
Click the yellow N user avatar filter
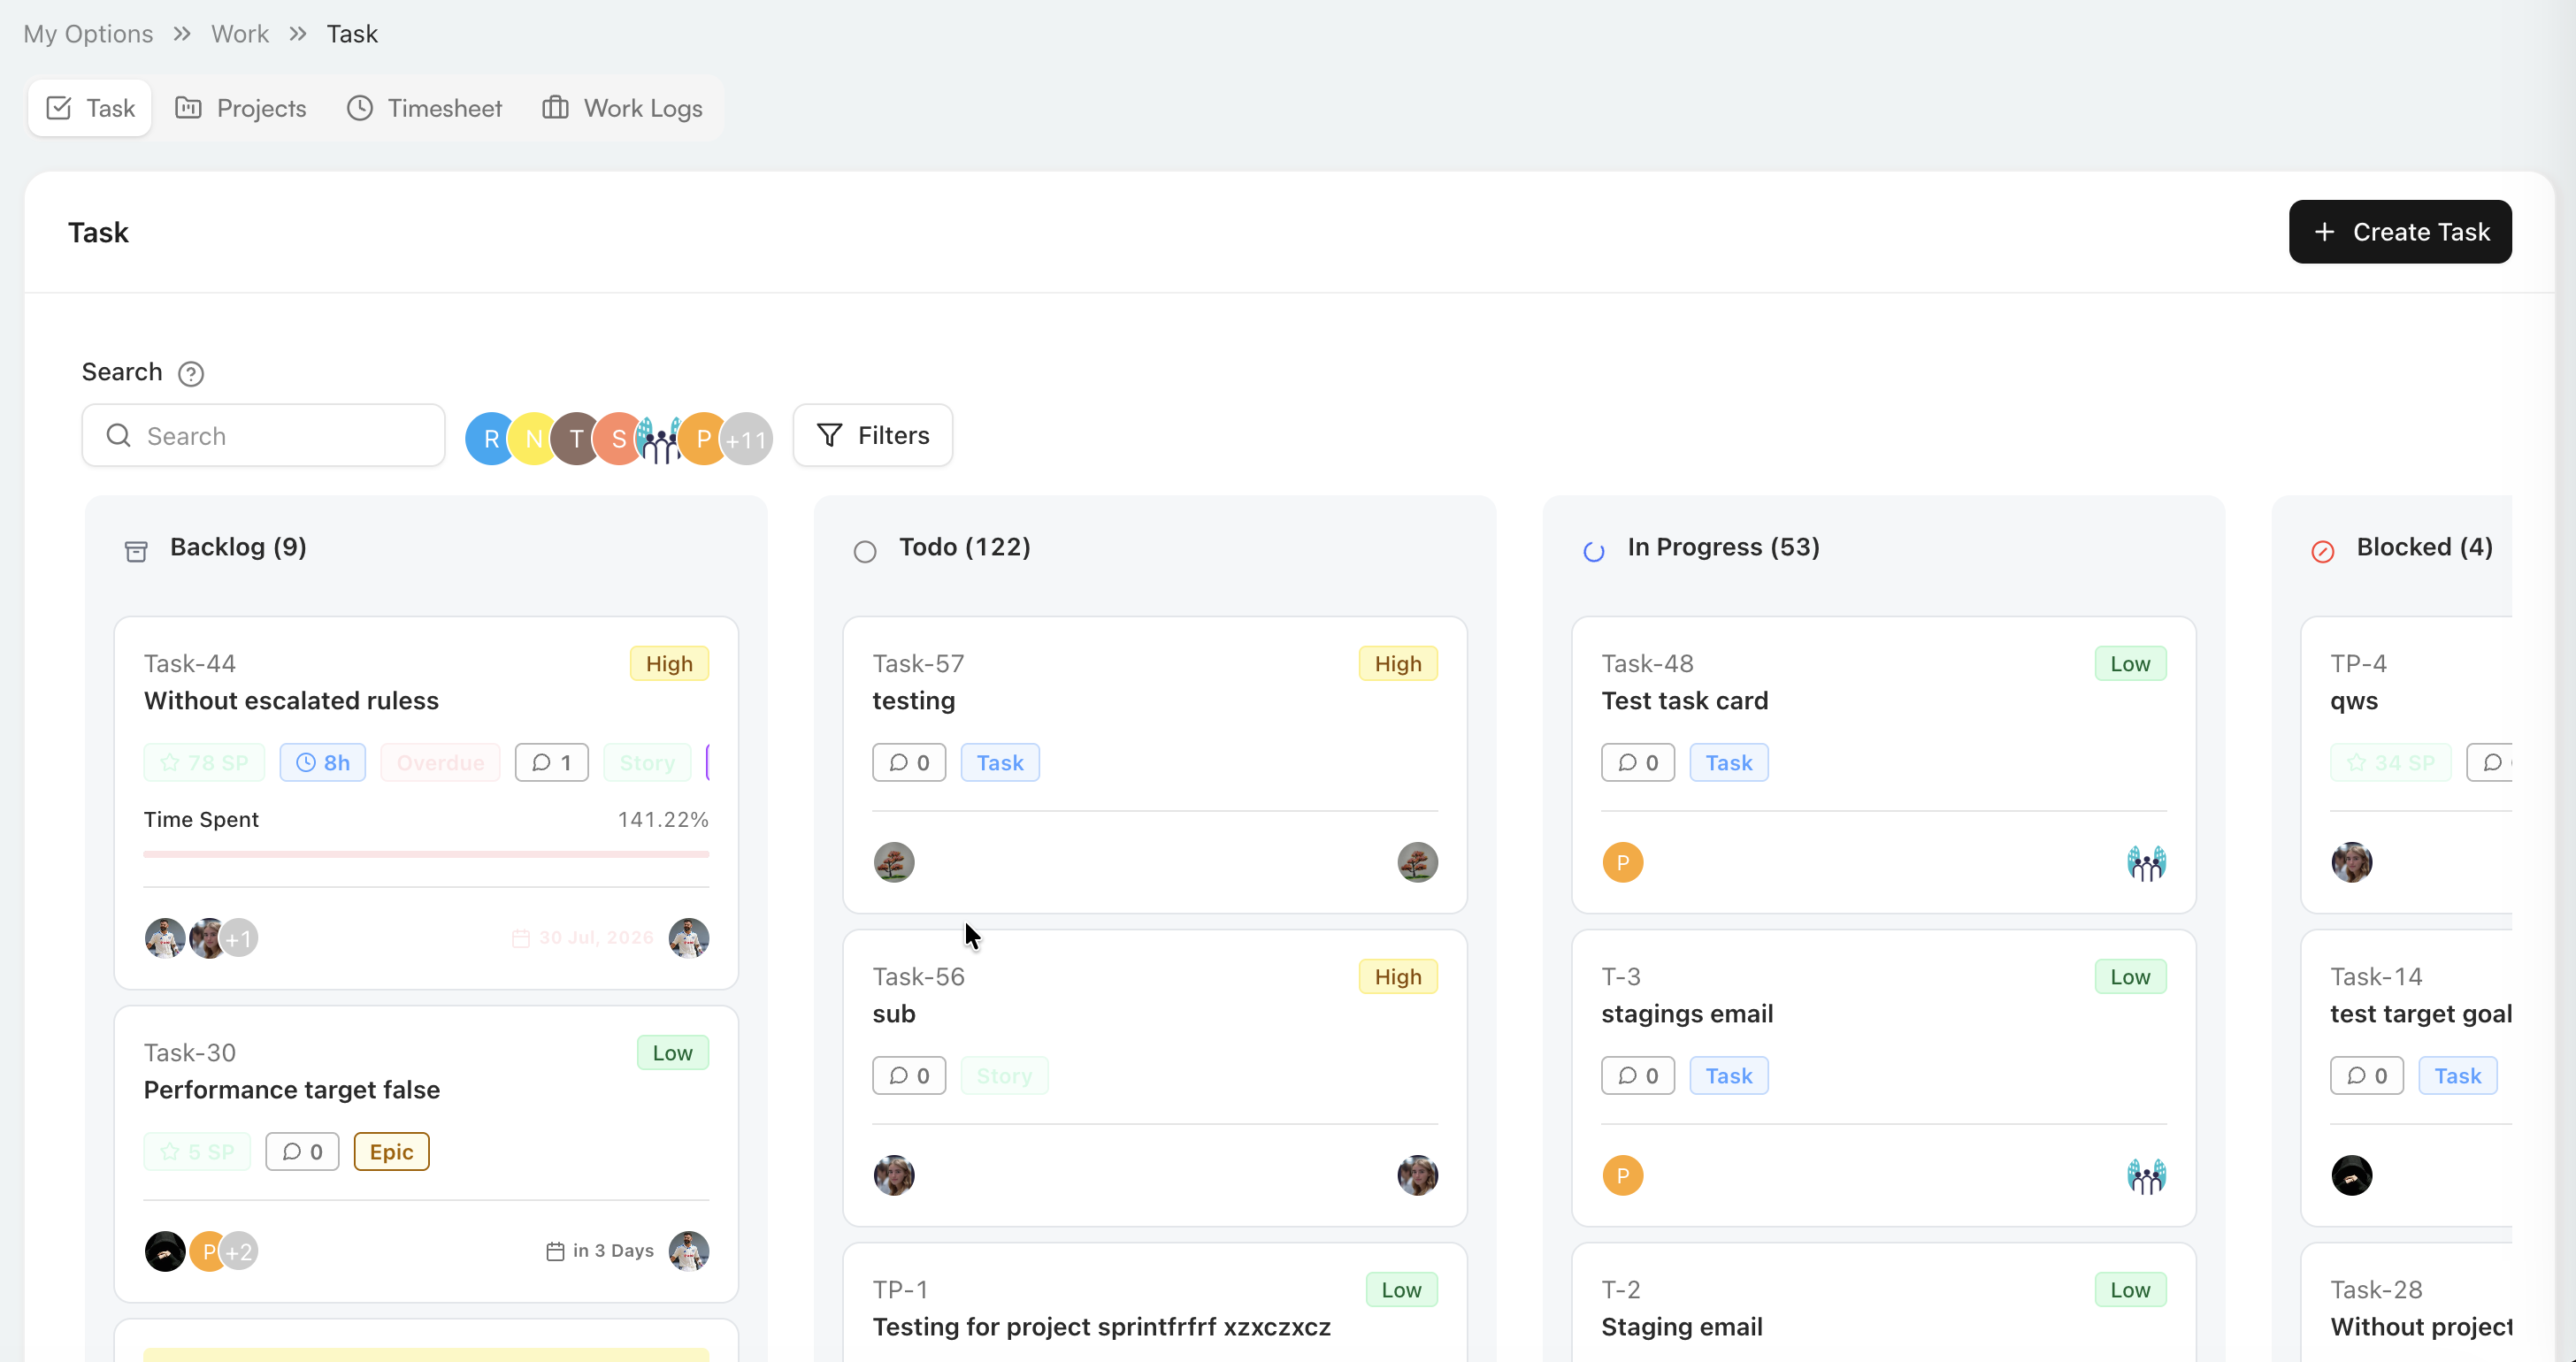533,438
